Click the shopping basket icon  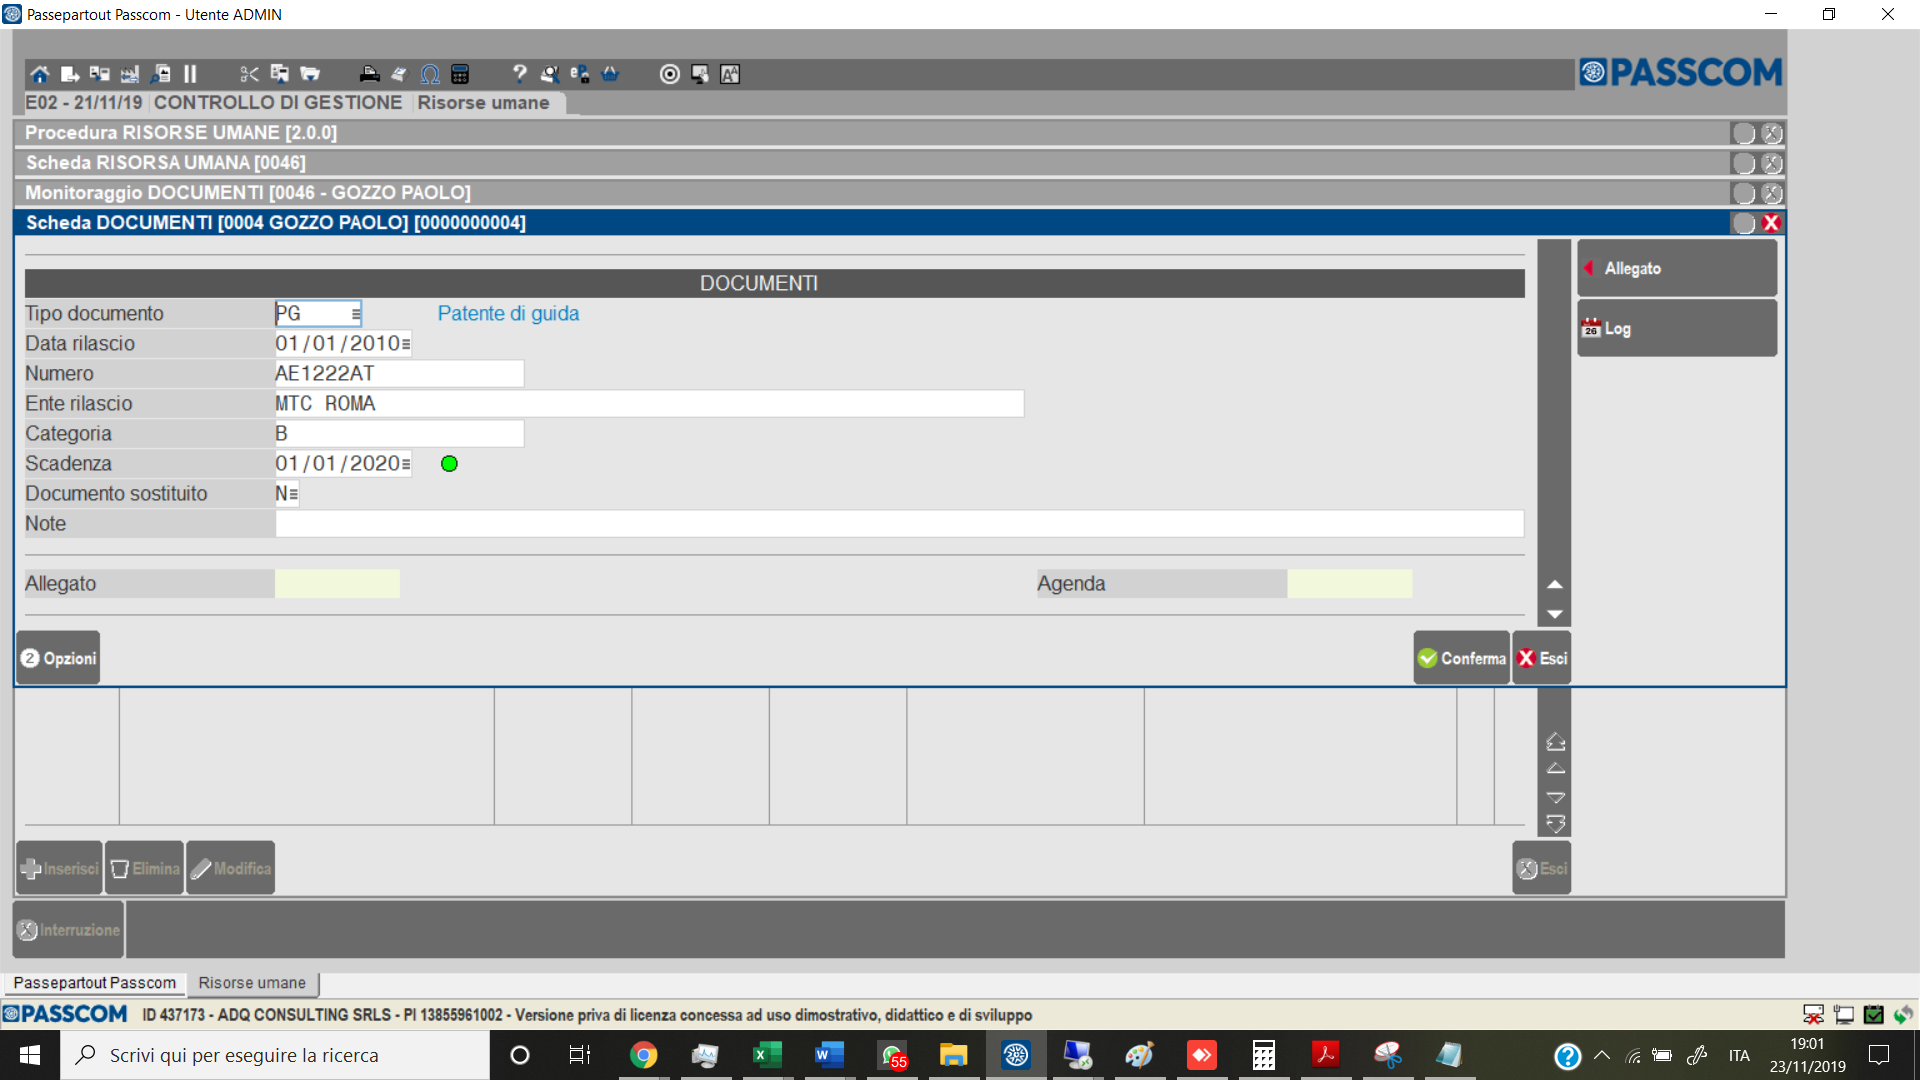click(x=610, y=74)
